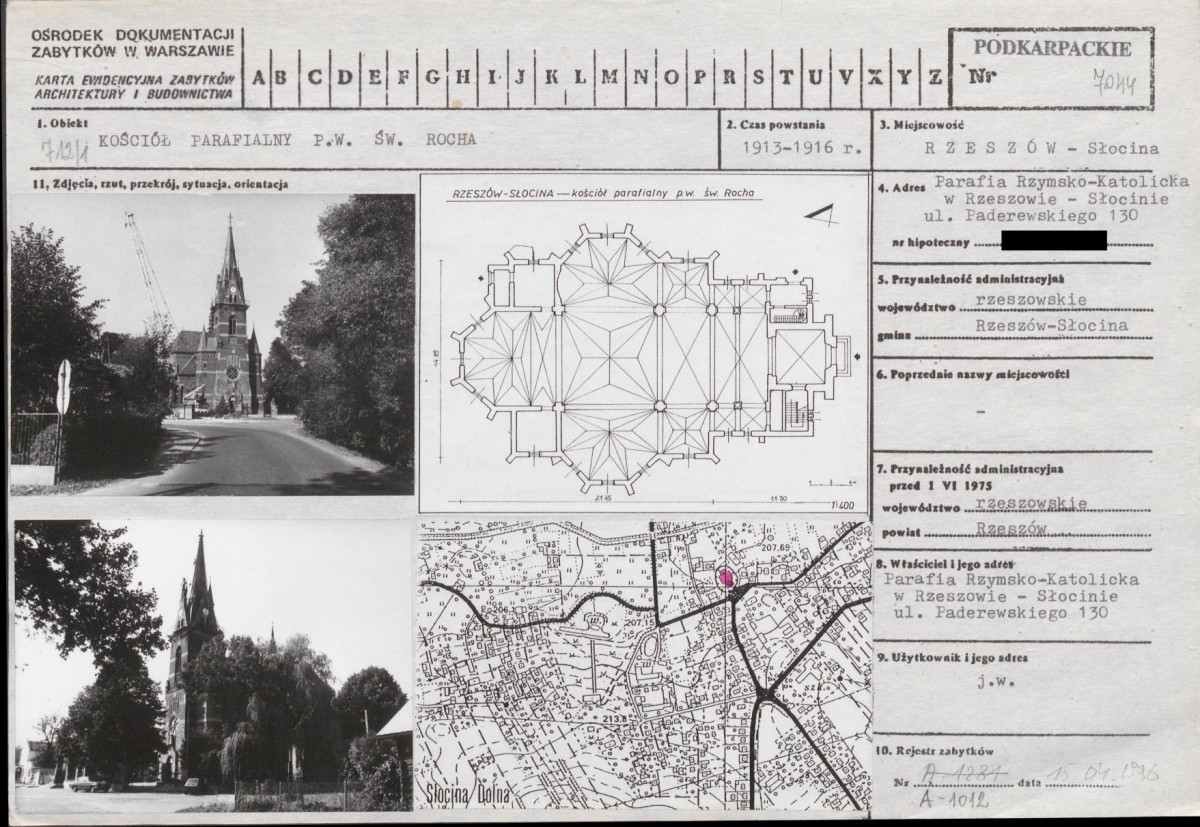
Task: Click the PODKARPACKIE stamp box
Action: [1051, 66]
